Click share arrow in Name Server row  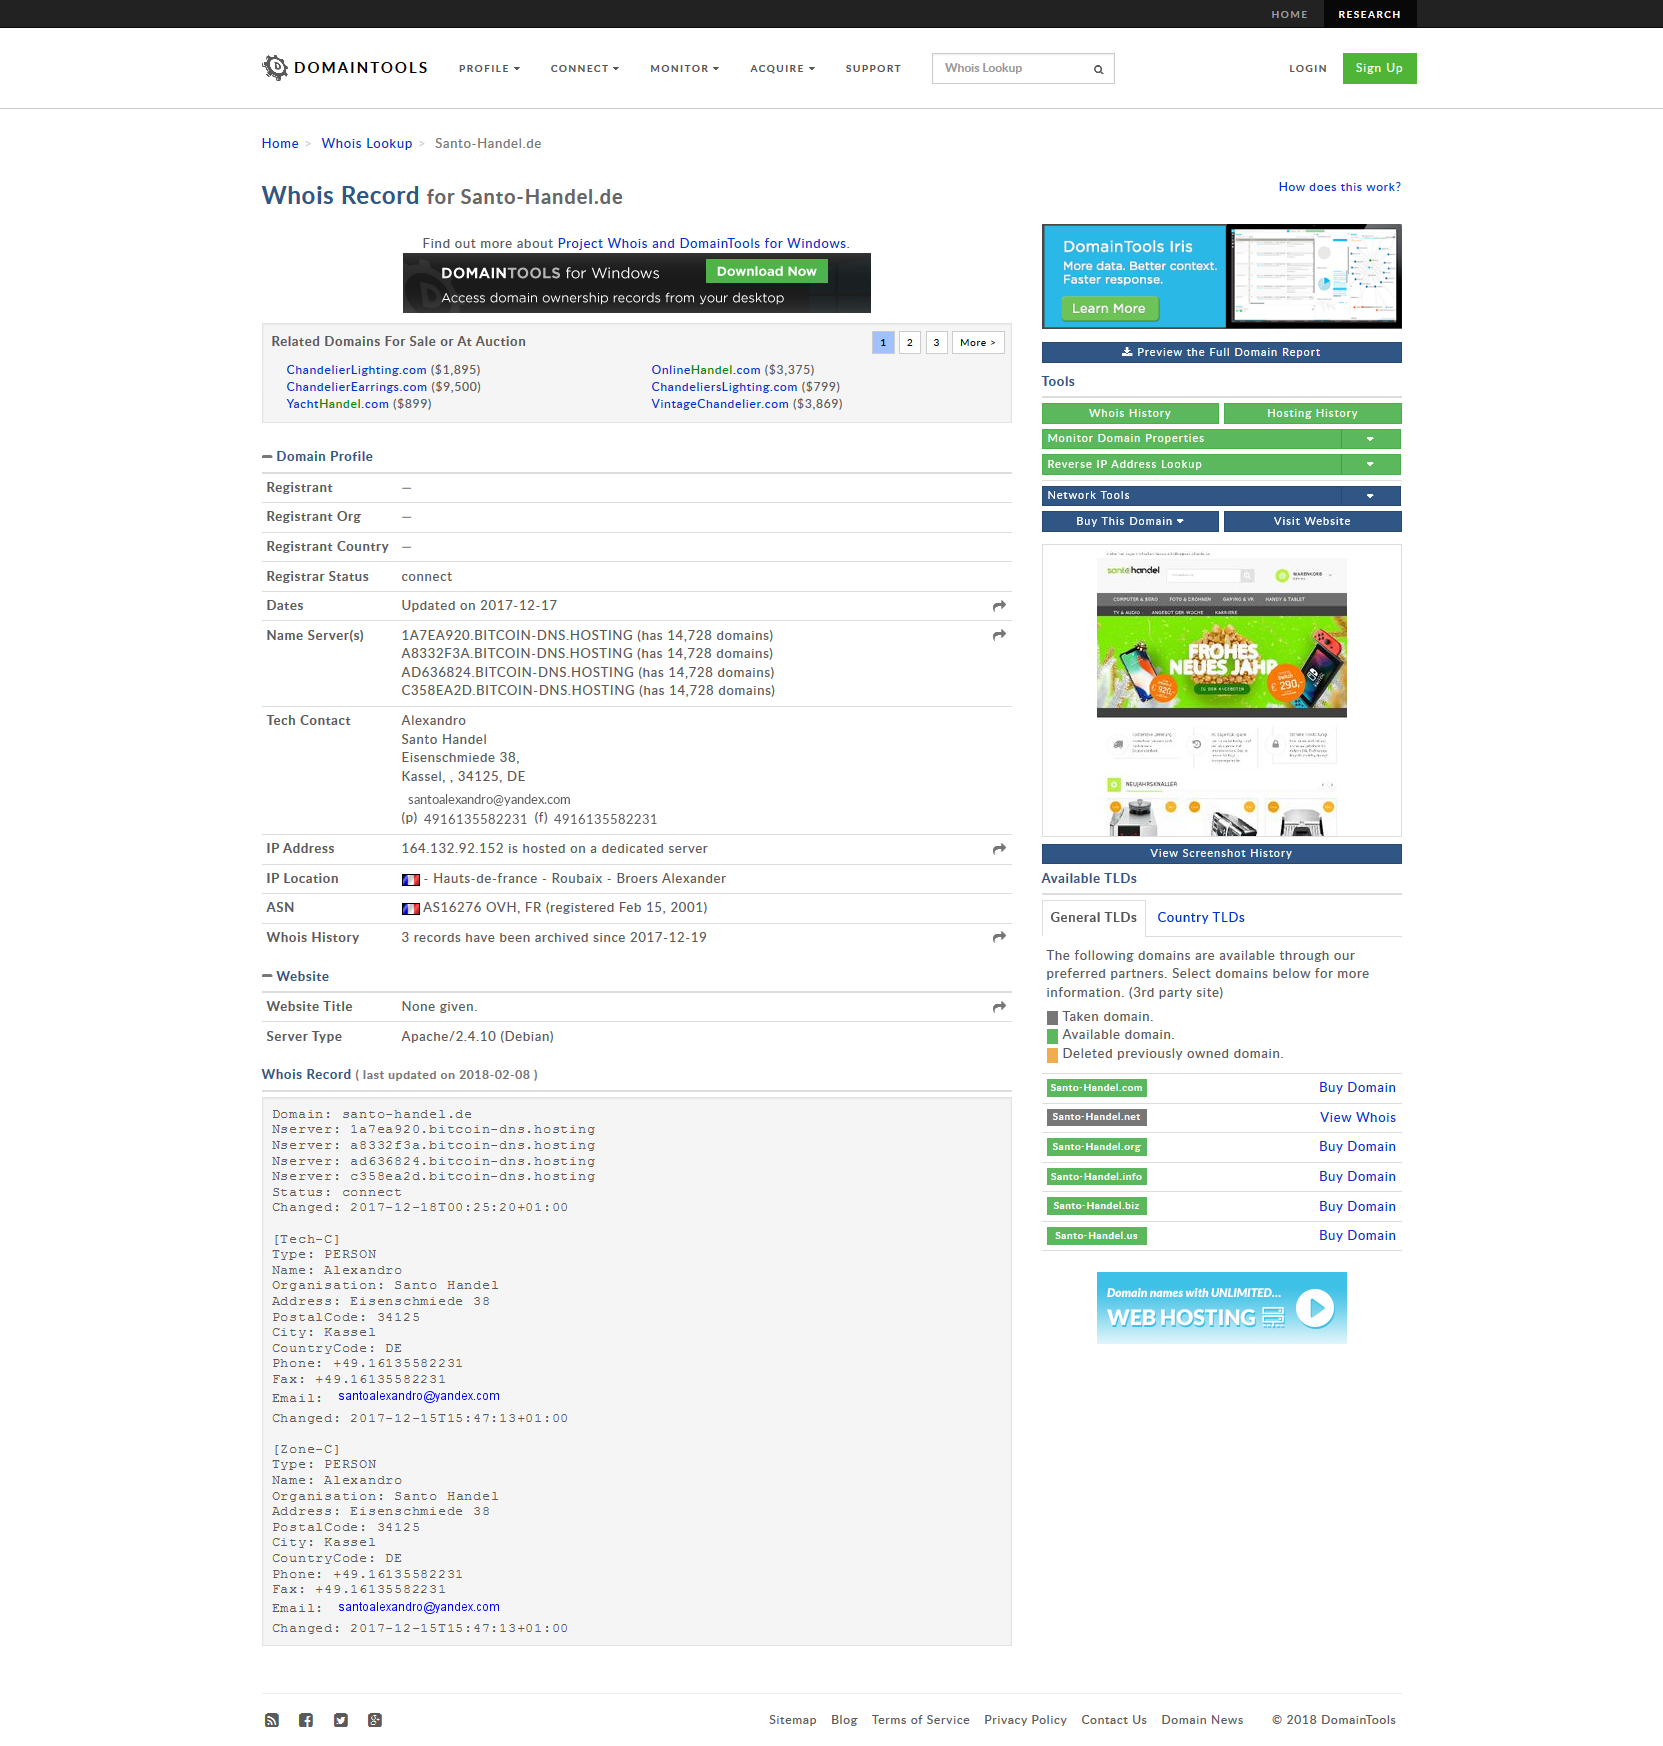pos(999,635)
